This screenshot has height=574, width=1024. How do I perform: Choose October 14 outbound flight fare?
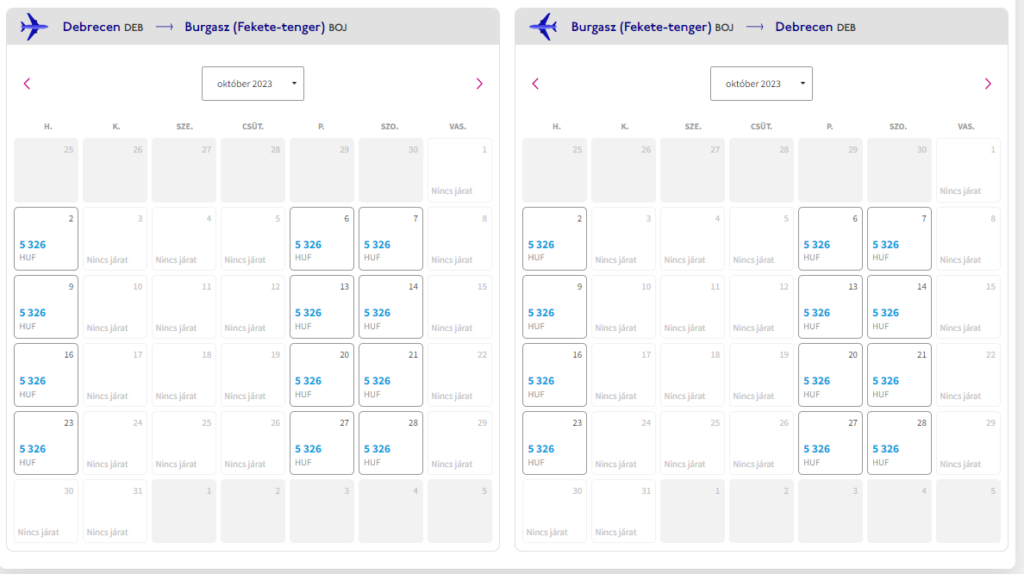(391, 307)
